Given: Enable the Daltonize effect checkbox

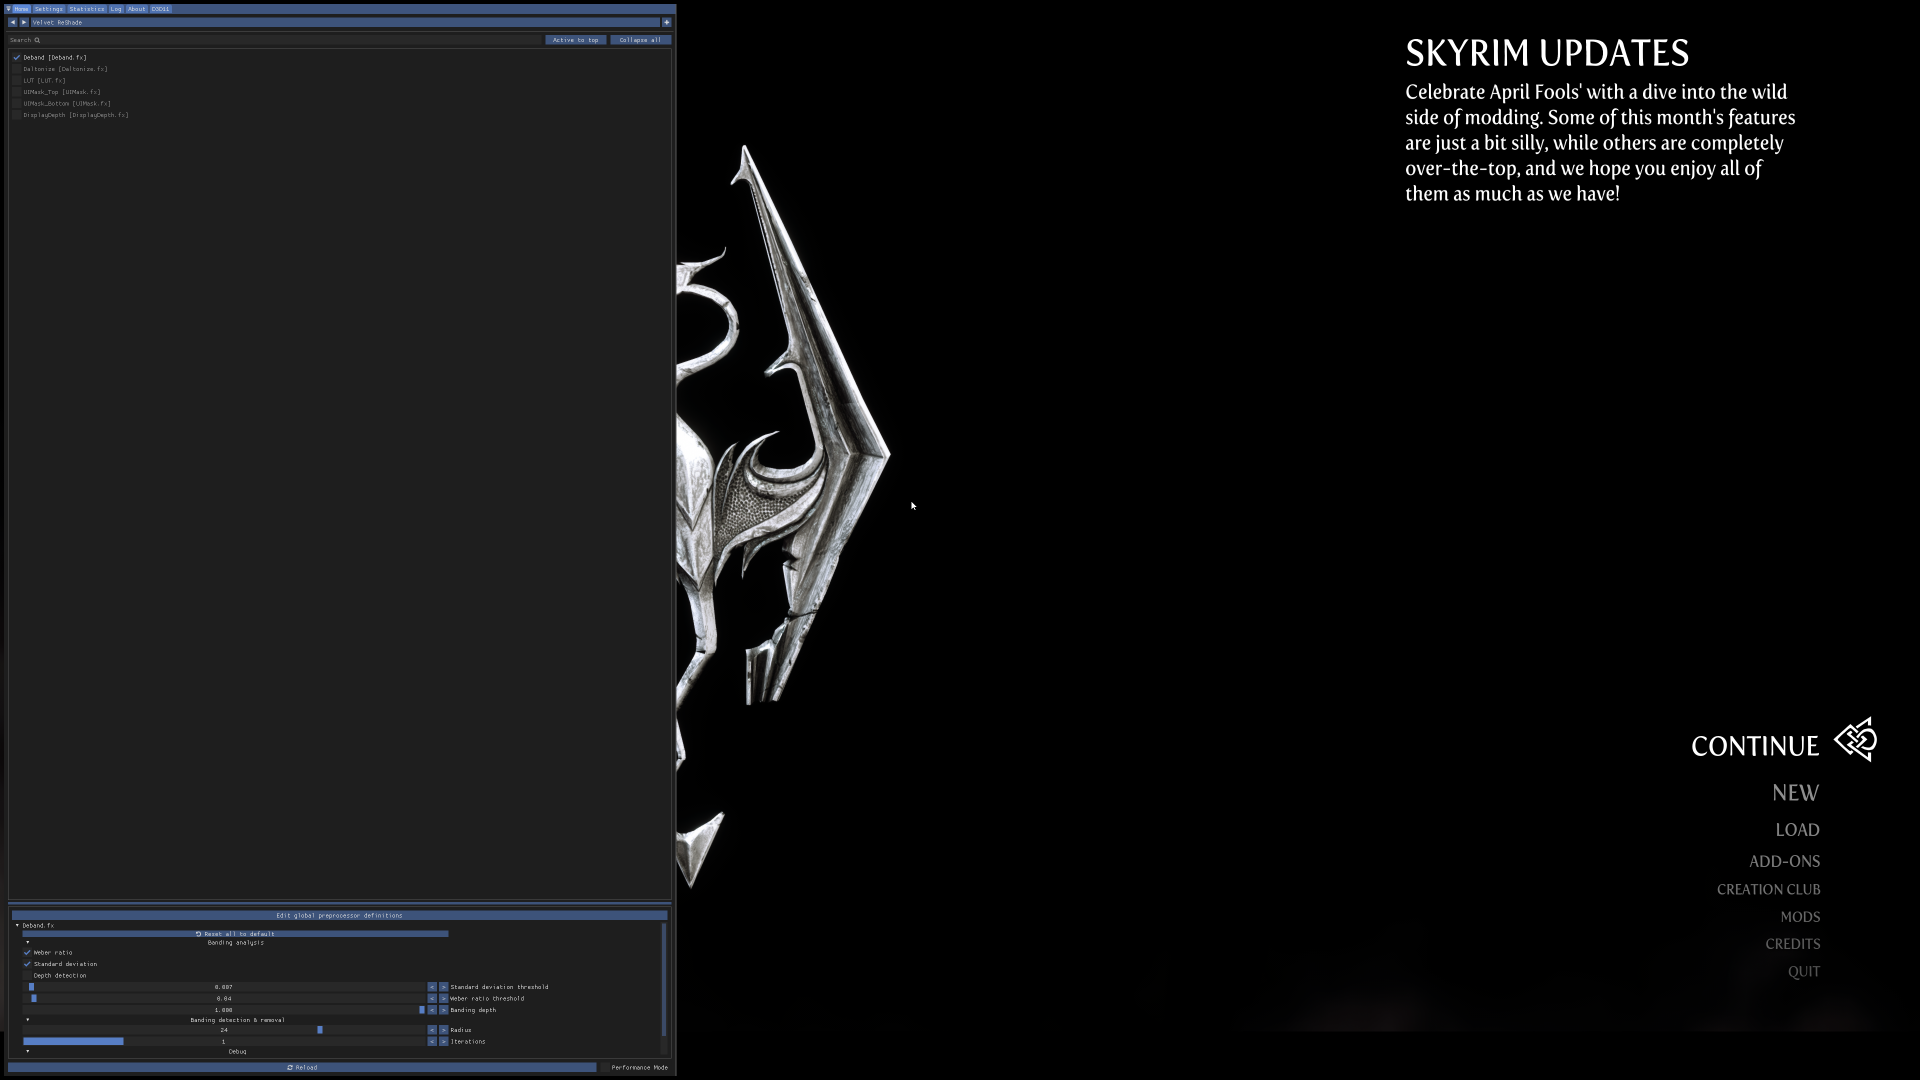Looking at the screenshot, I should click(17, 69).
